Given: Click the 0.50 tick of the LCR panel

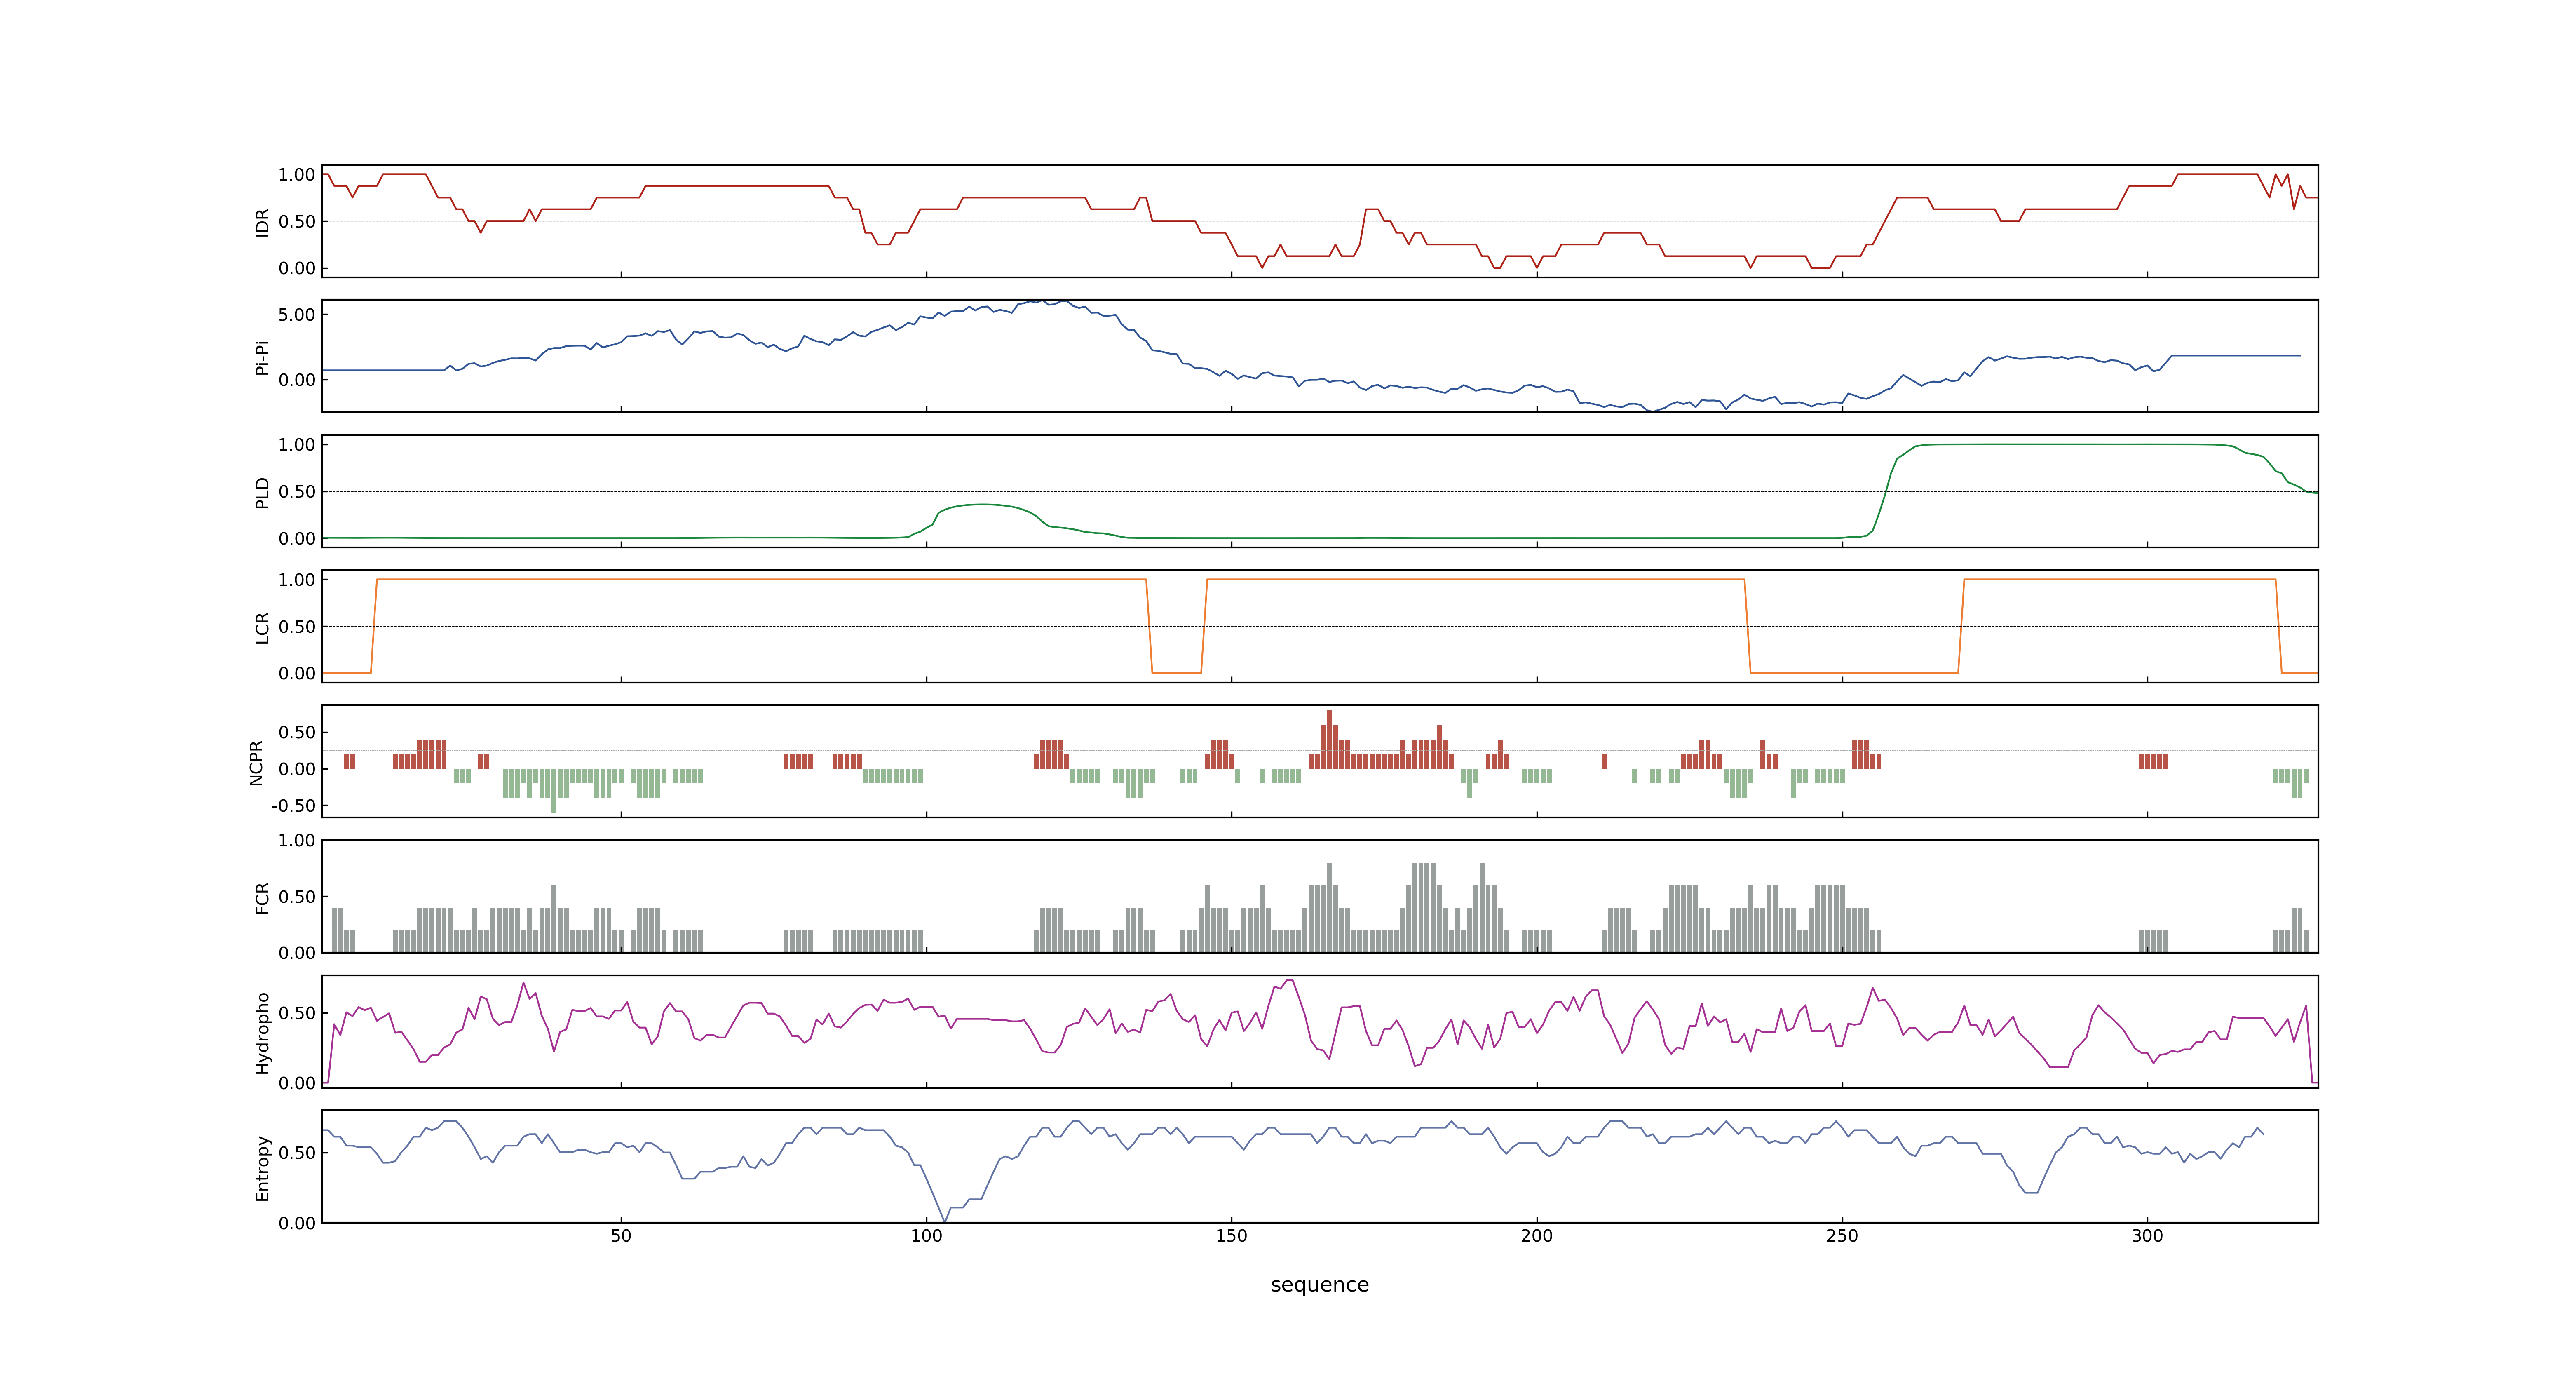Looking at the screenshot, I should tap(297, 627).
